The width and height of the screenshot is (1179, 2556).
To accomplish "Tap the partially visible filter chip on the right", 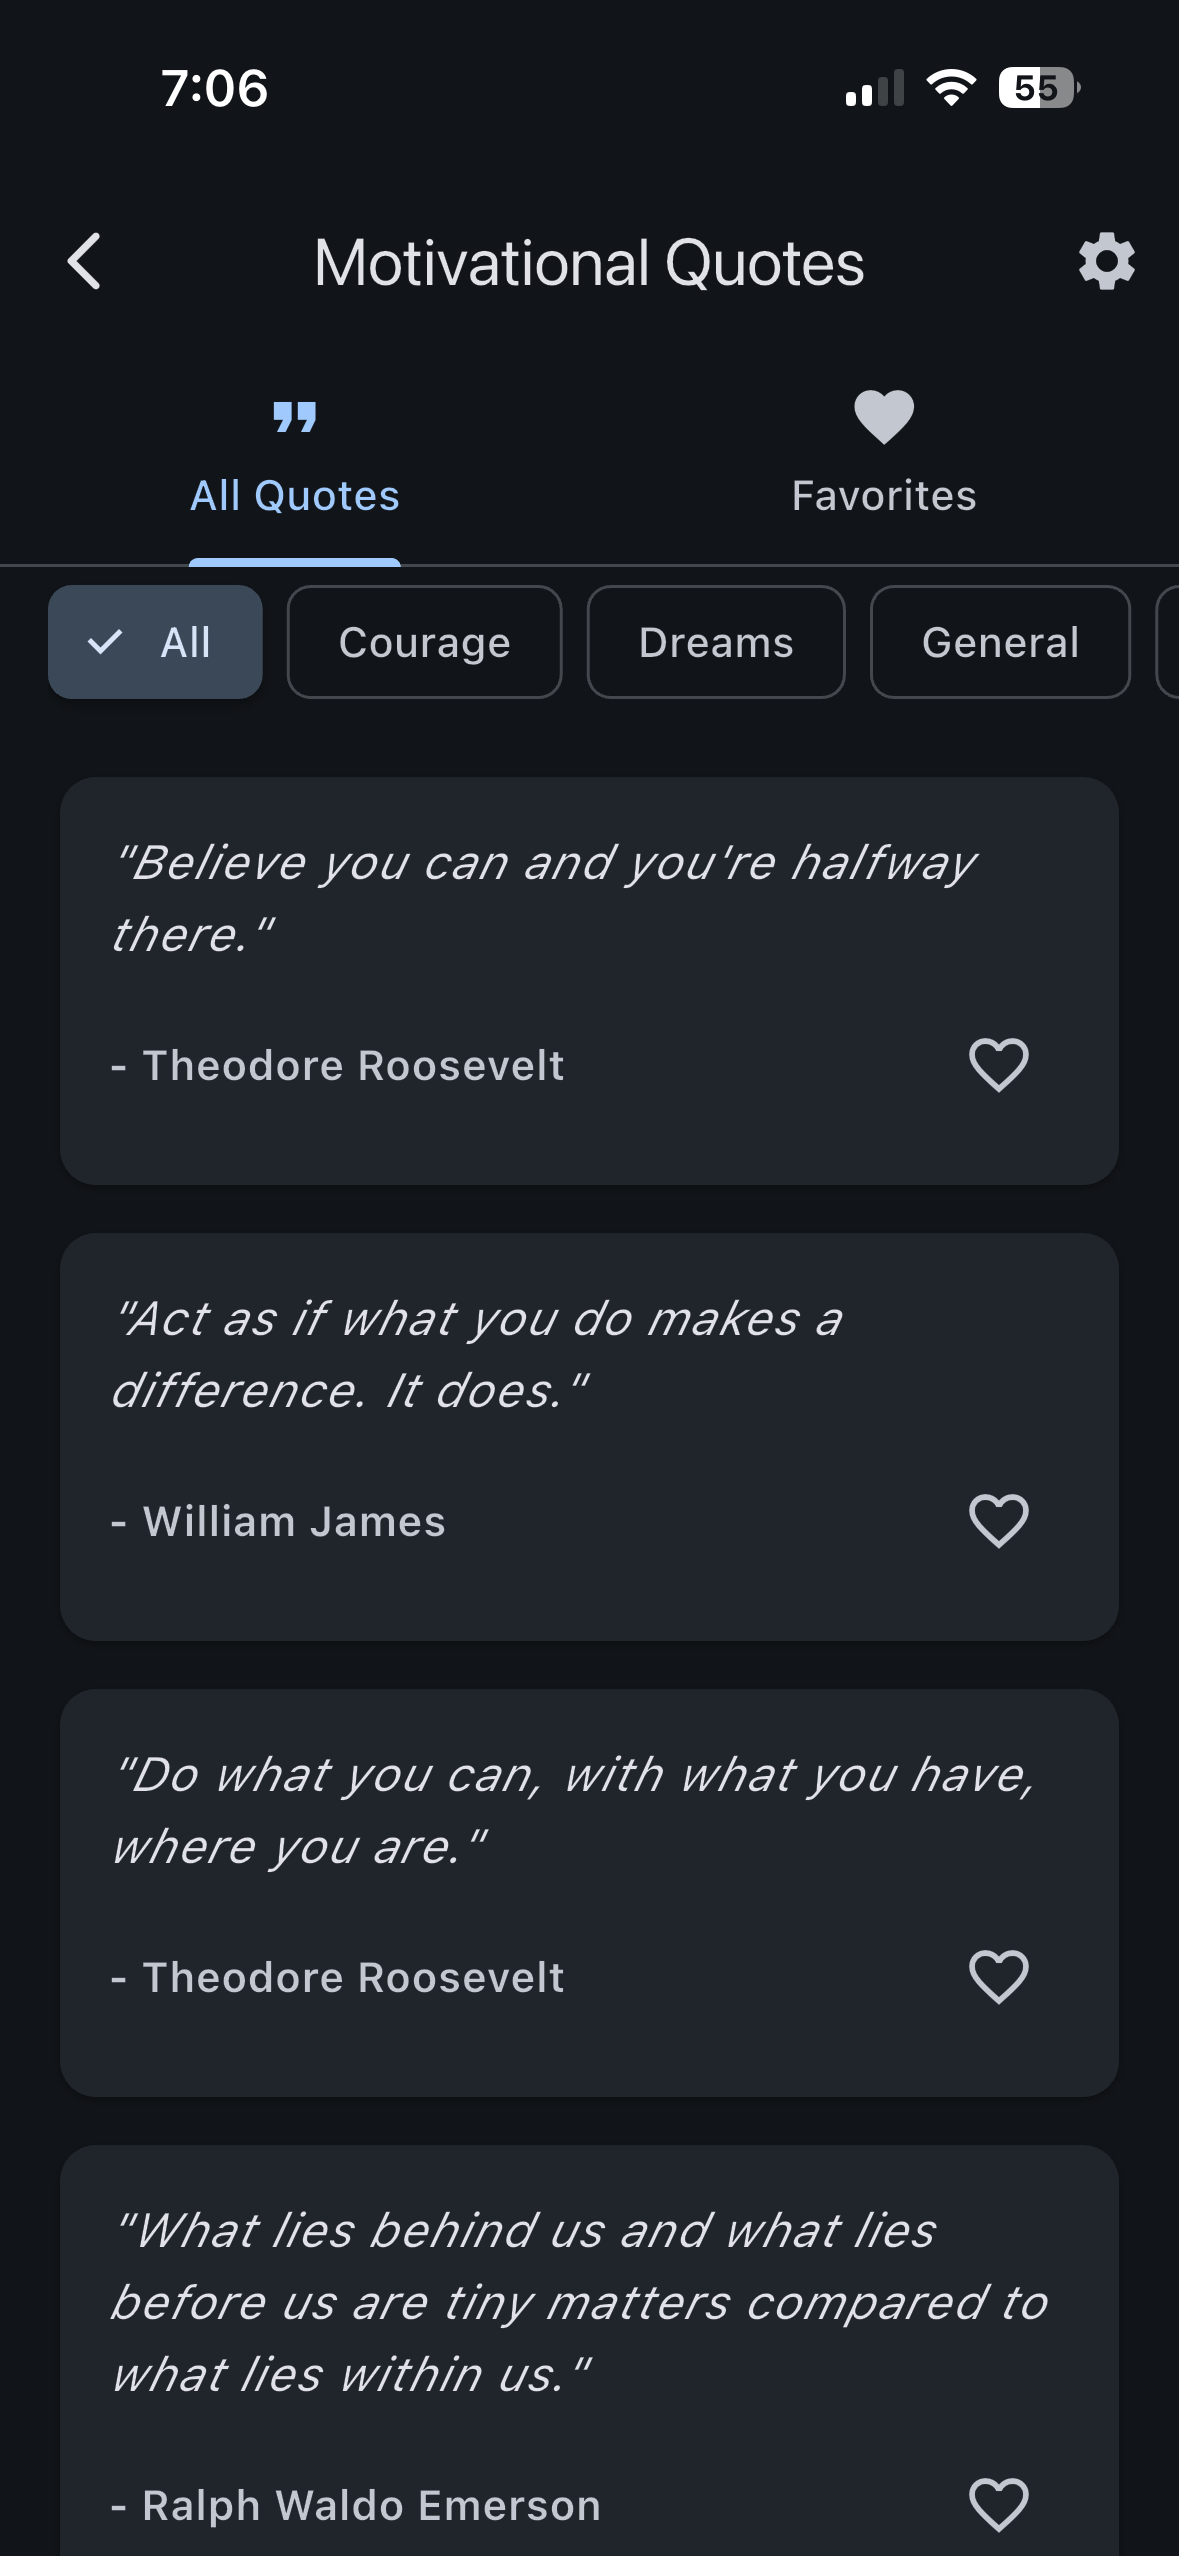I will pyautogui.click(x=1170, y=641).
